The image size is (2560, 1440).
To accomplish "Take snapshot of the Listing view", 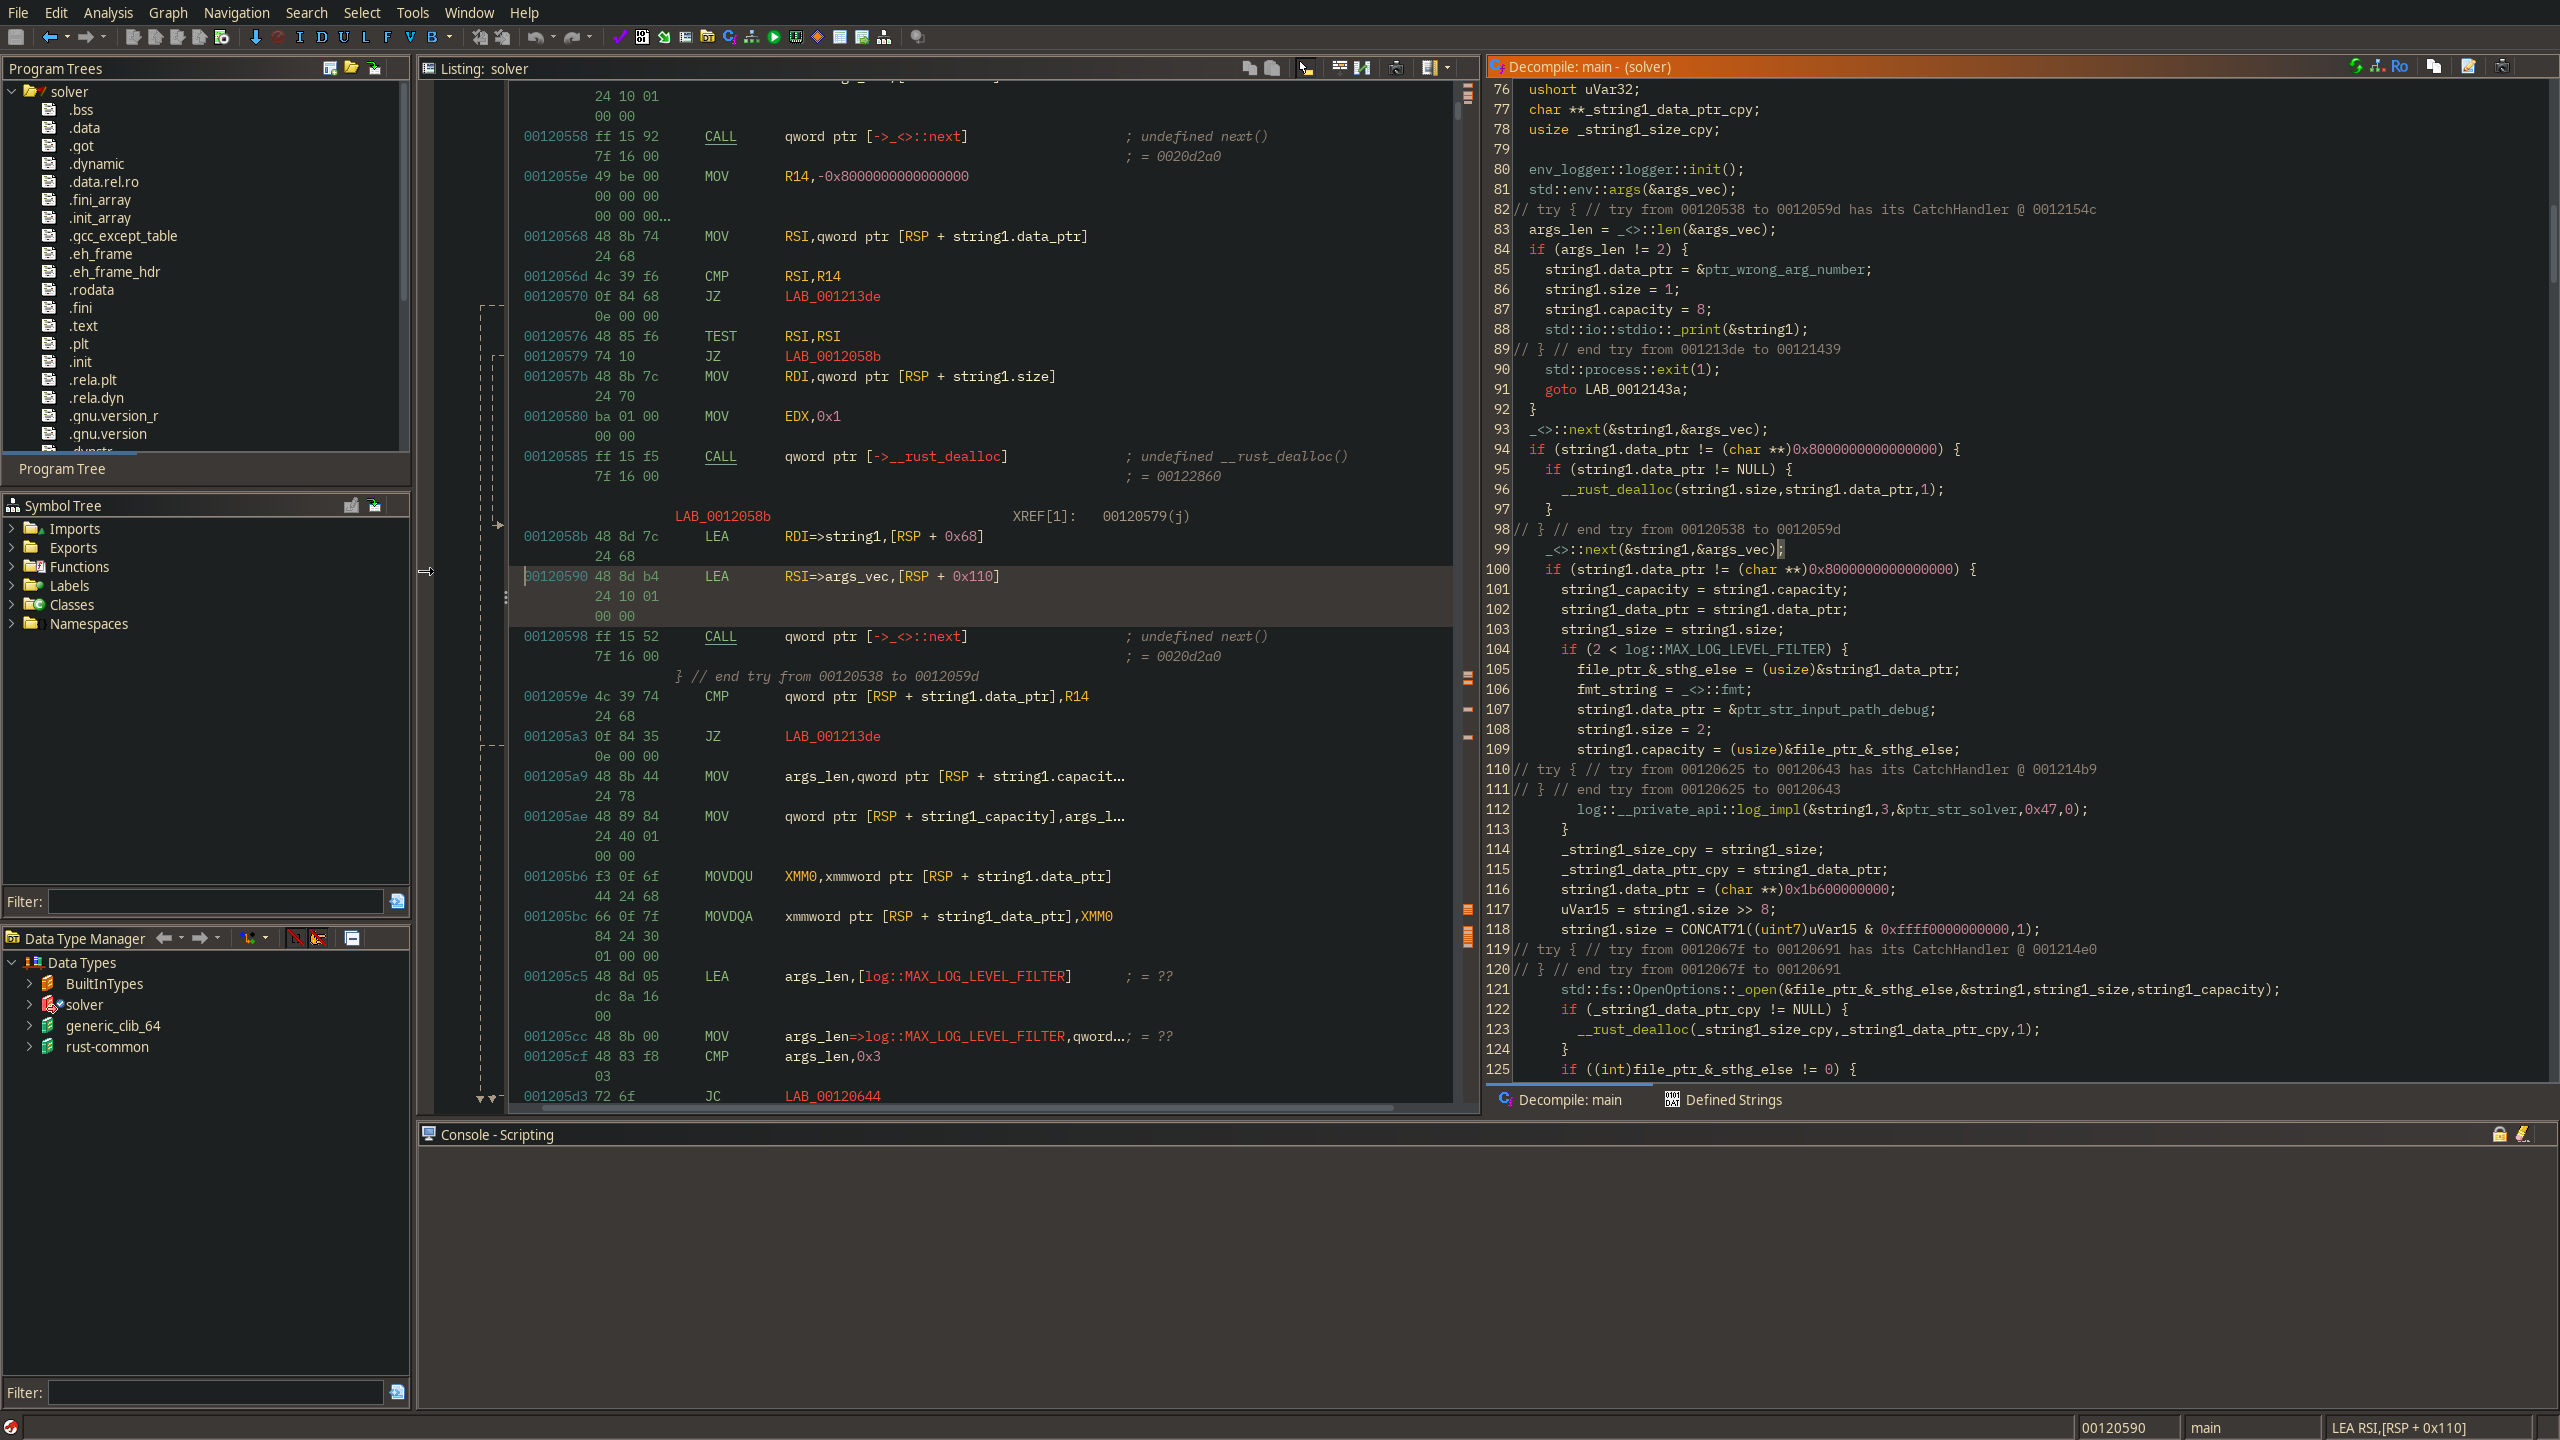I will tap(1396, 68).
